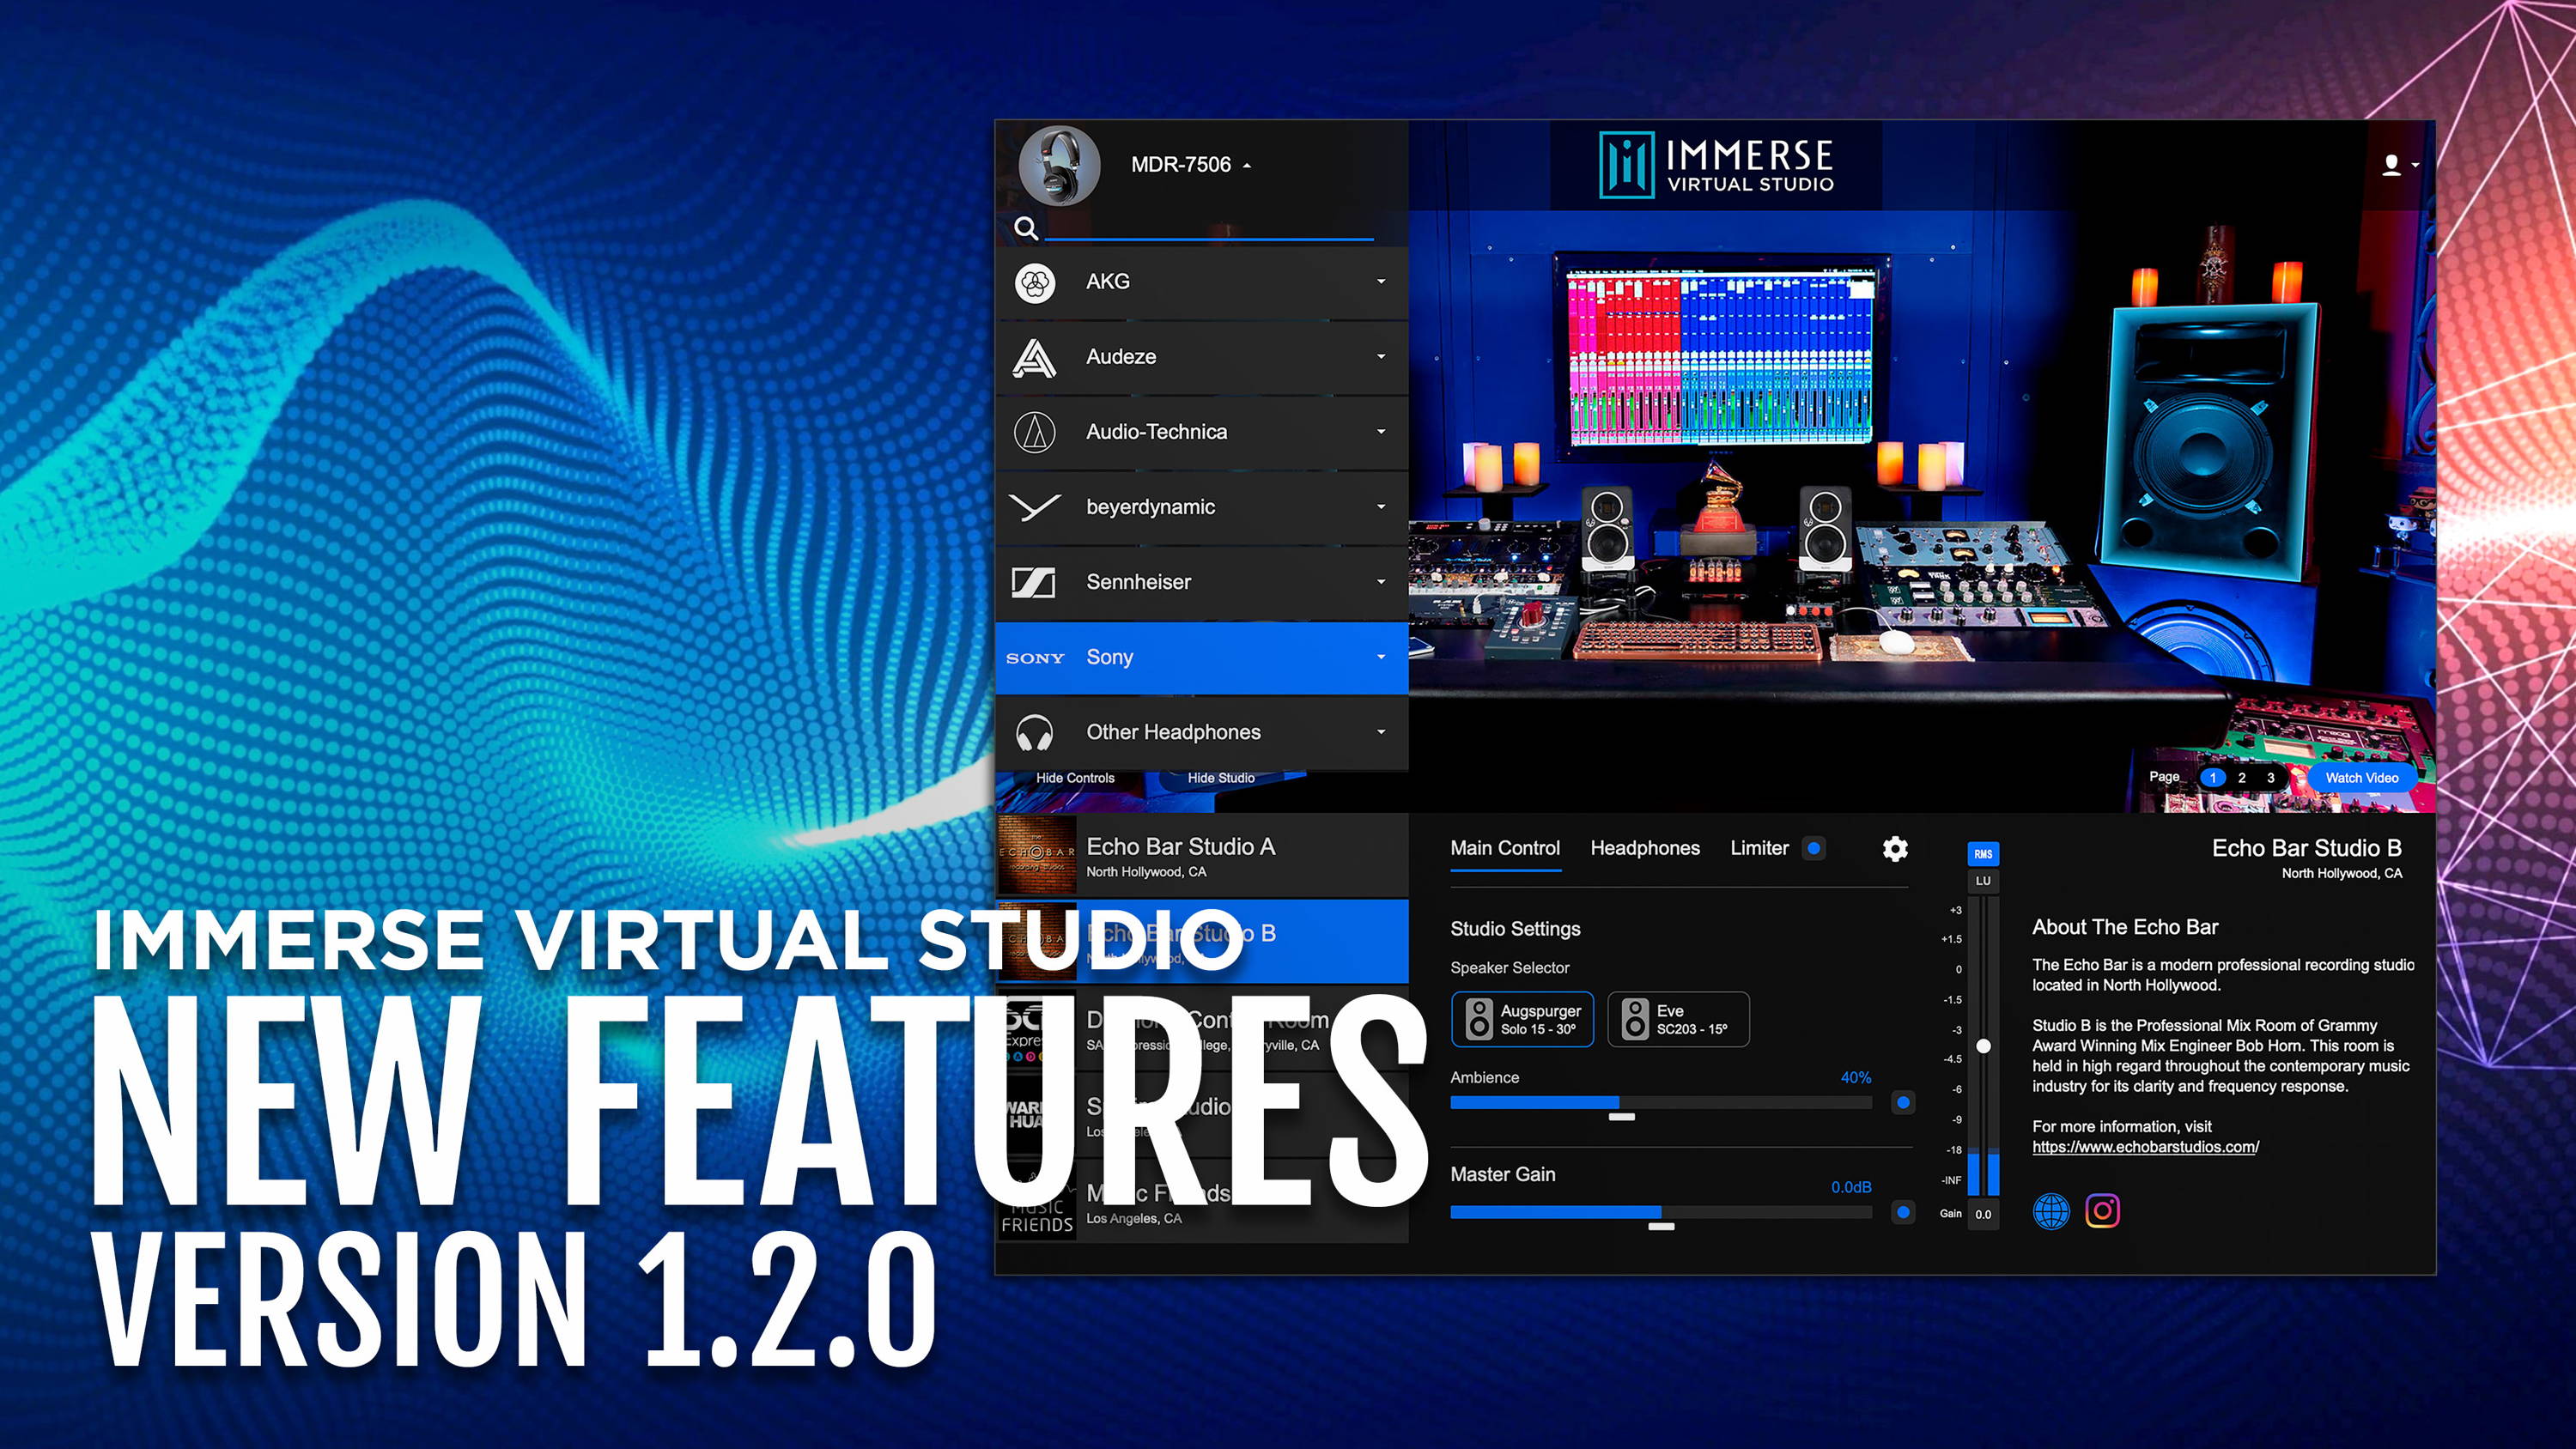Click the Master Gain 0.0dB value
This screenshot has width=2576, height=1449.
(1851, 1188)
